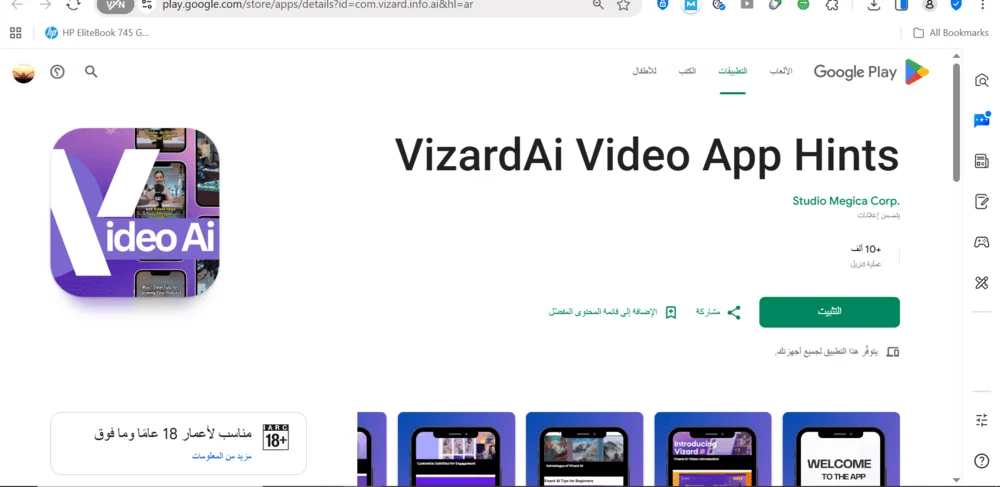This screenshot has width=1000, height=487.
Task: Click the green التثبيت install button
Action: (x=829, y=312)
